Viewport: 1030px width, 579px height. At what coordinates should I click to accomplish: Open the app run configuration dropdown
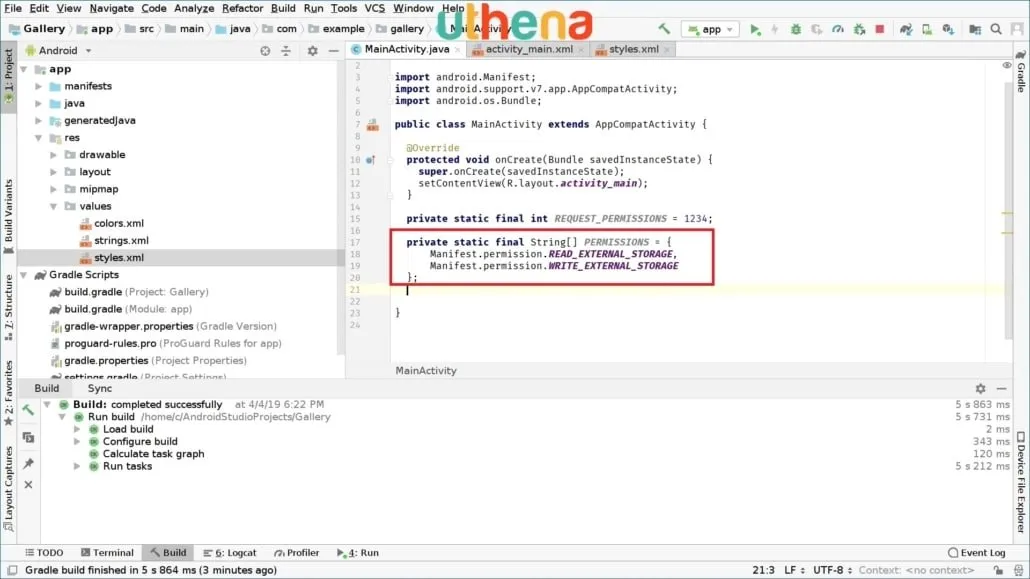(711, 30)
